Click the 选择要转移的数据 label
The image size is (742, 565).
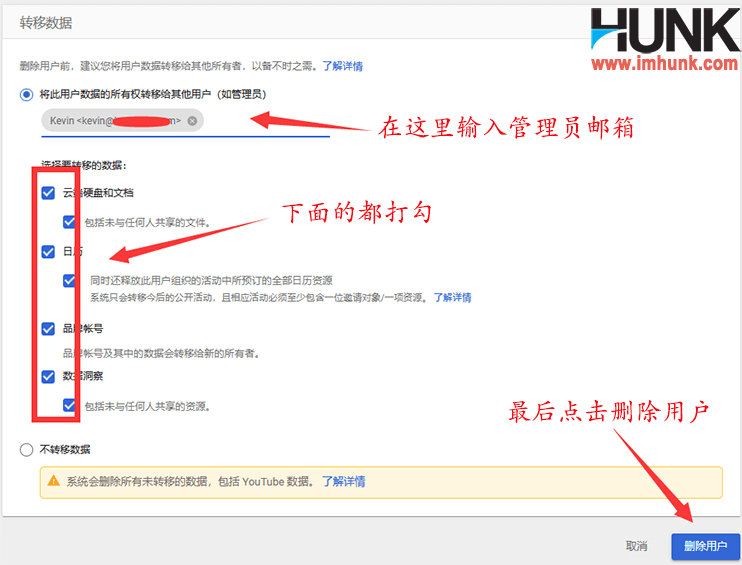pos(84,165)
